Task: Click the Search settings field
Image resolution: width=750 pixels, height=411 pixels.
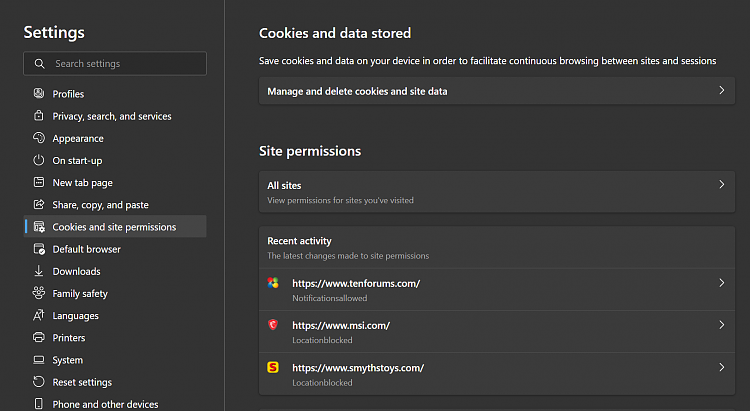Action: pos(115,64)
